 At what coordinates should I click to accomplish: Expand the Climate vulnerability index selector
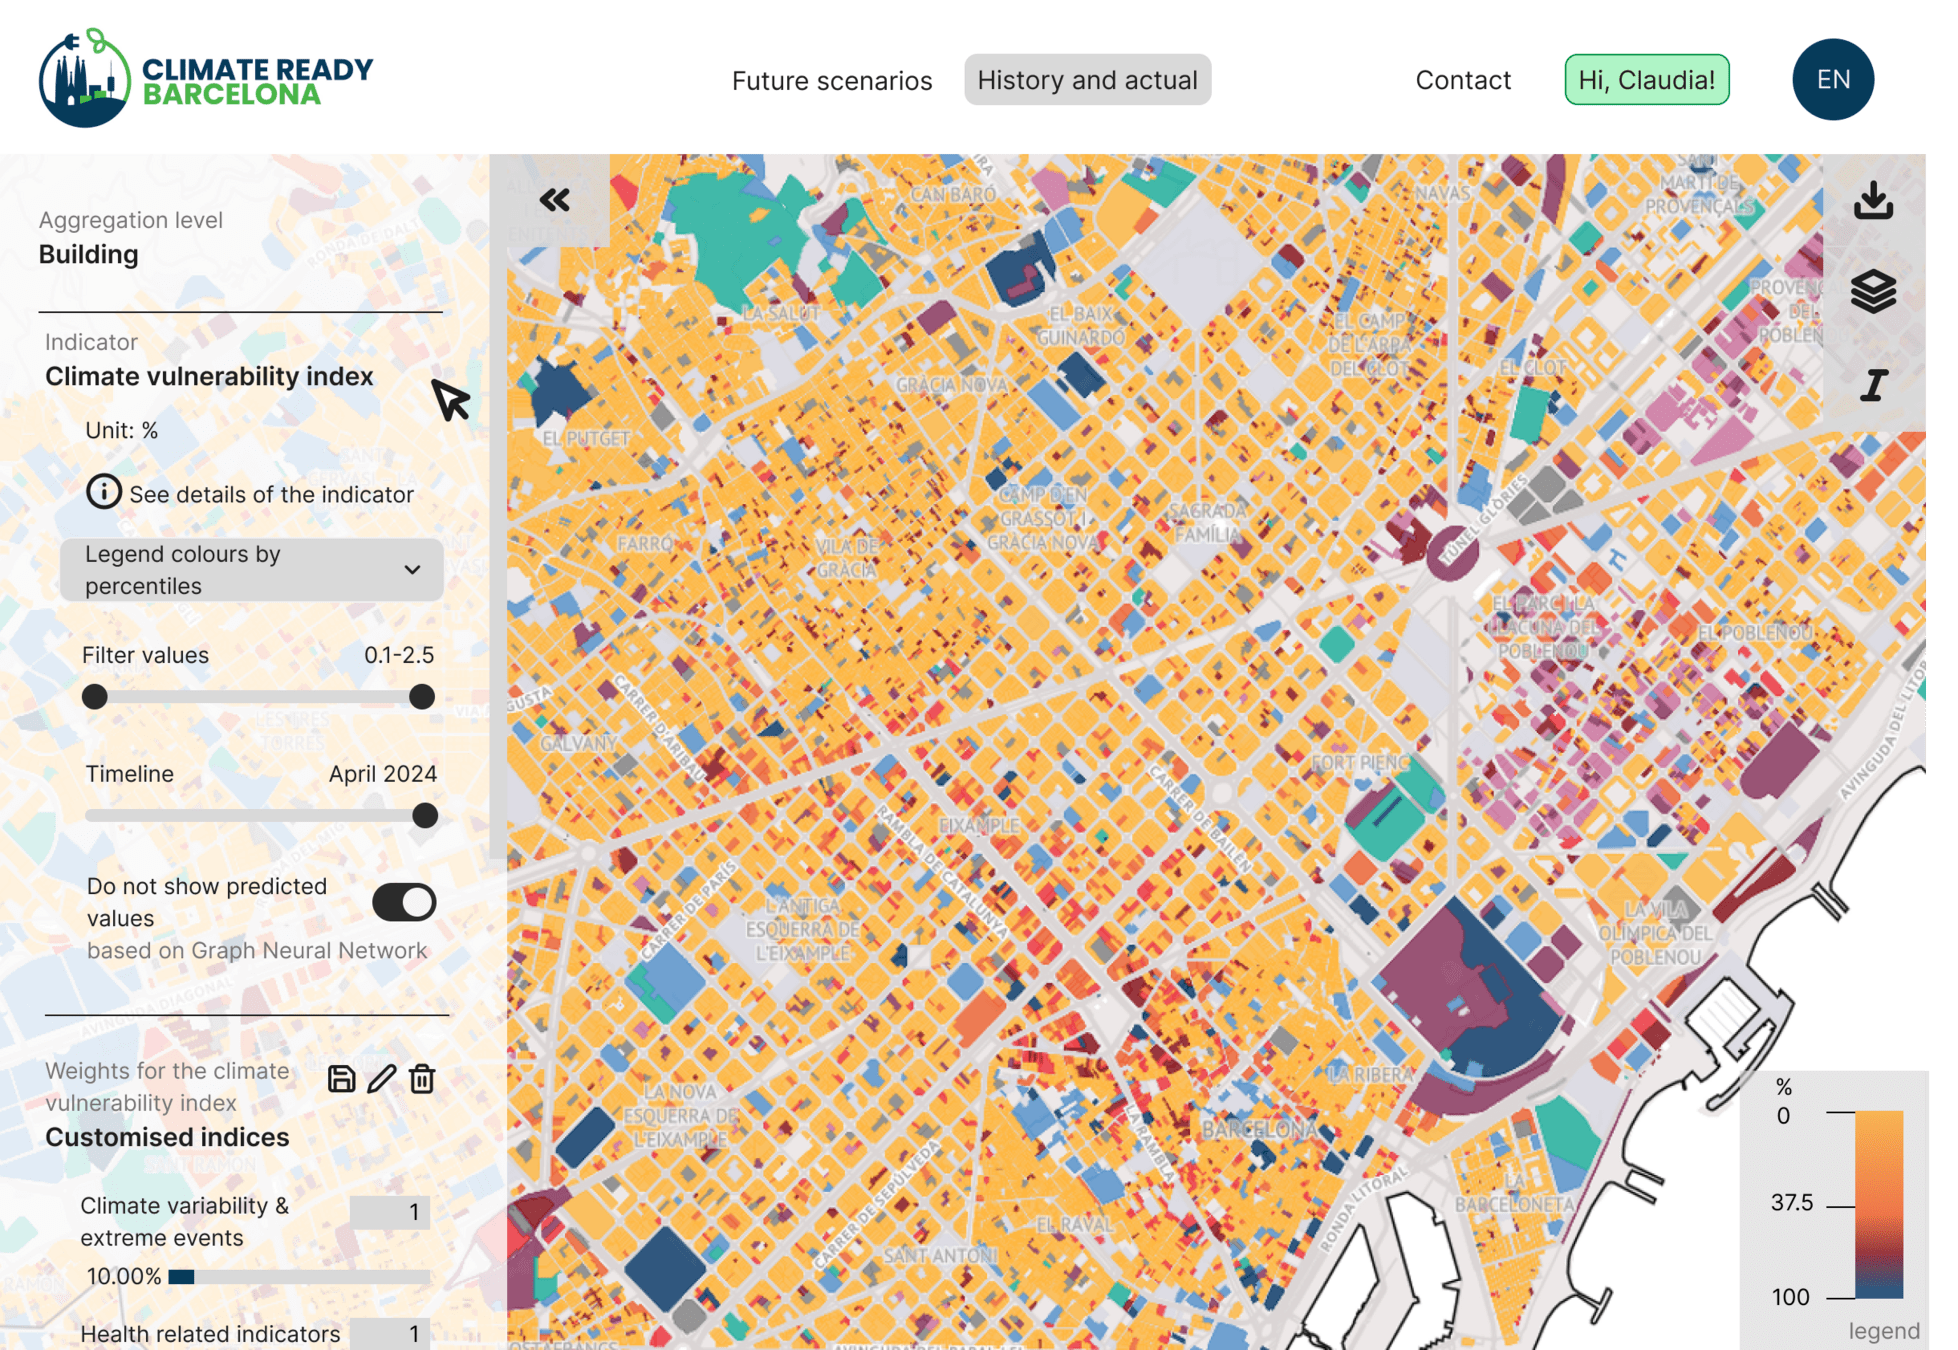[209, 376]
